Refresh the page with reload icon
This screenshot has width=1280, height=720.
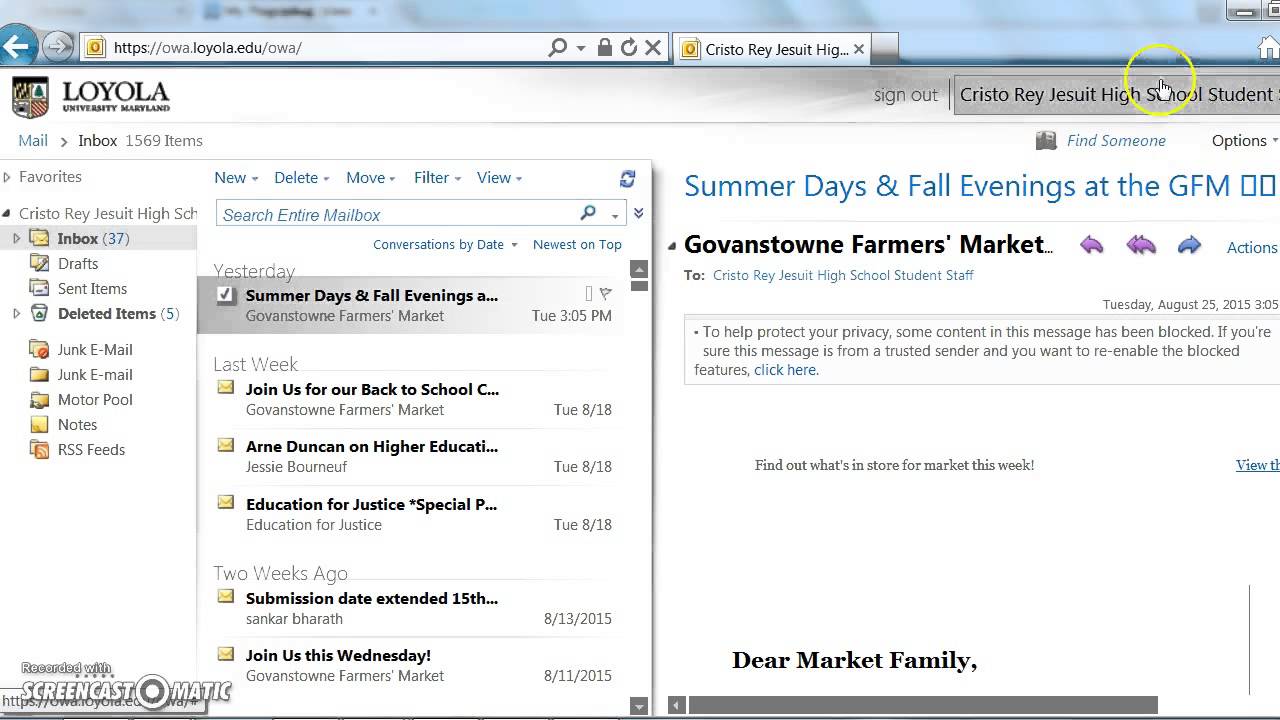pyautogui.click(x=629, y=48)
